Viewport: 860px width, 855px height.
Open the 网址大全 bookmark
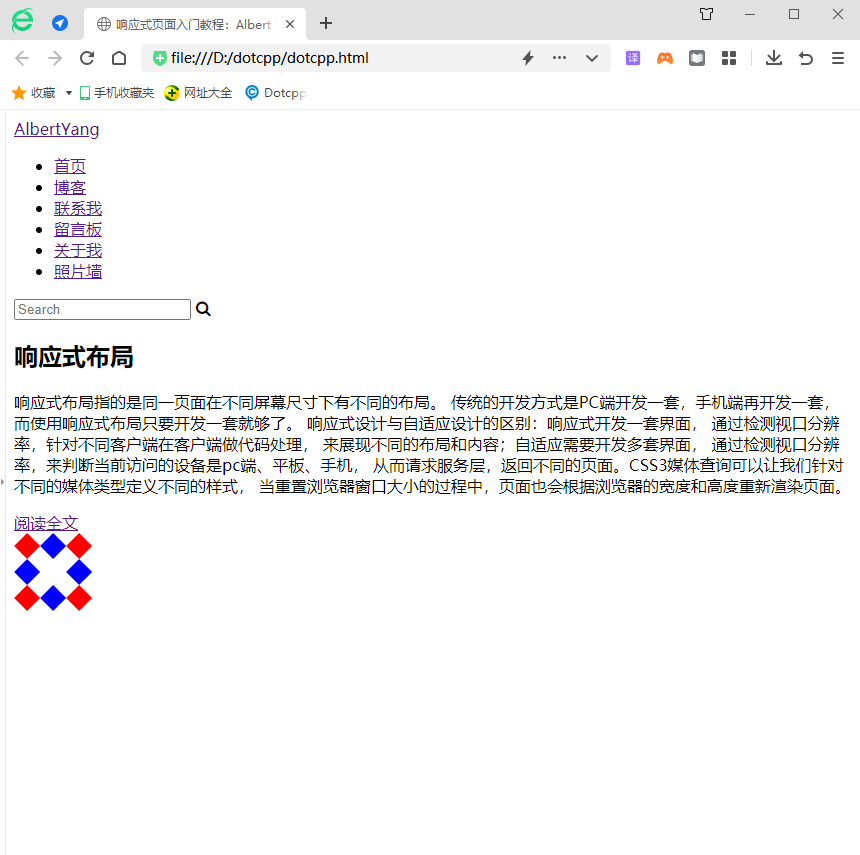[198, 93]
